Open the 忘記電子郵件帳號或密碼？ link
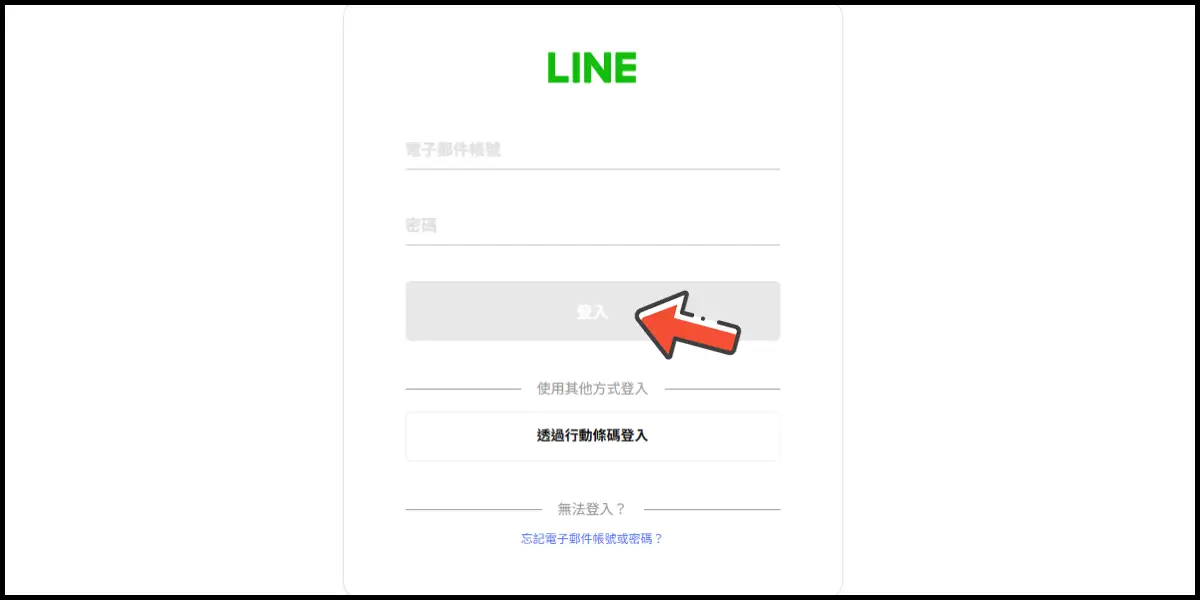 (x=592, y=538)
